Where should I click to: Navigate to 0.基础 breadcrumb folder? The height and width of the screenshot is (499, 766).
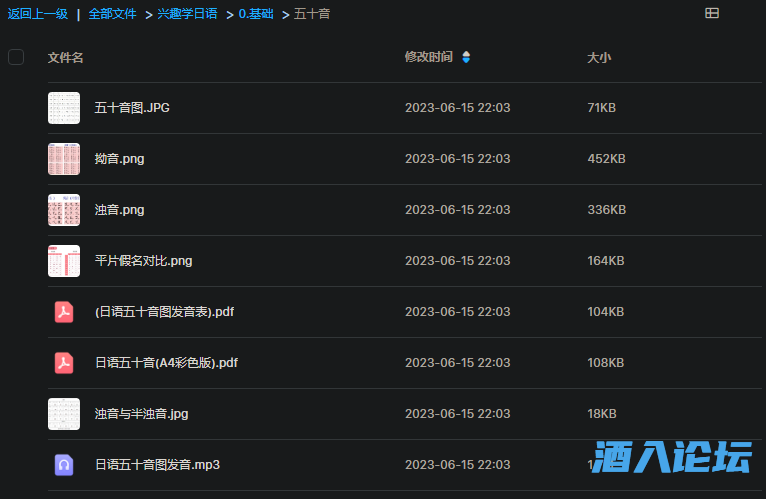[256, 14]
